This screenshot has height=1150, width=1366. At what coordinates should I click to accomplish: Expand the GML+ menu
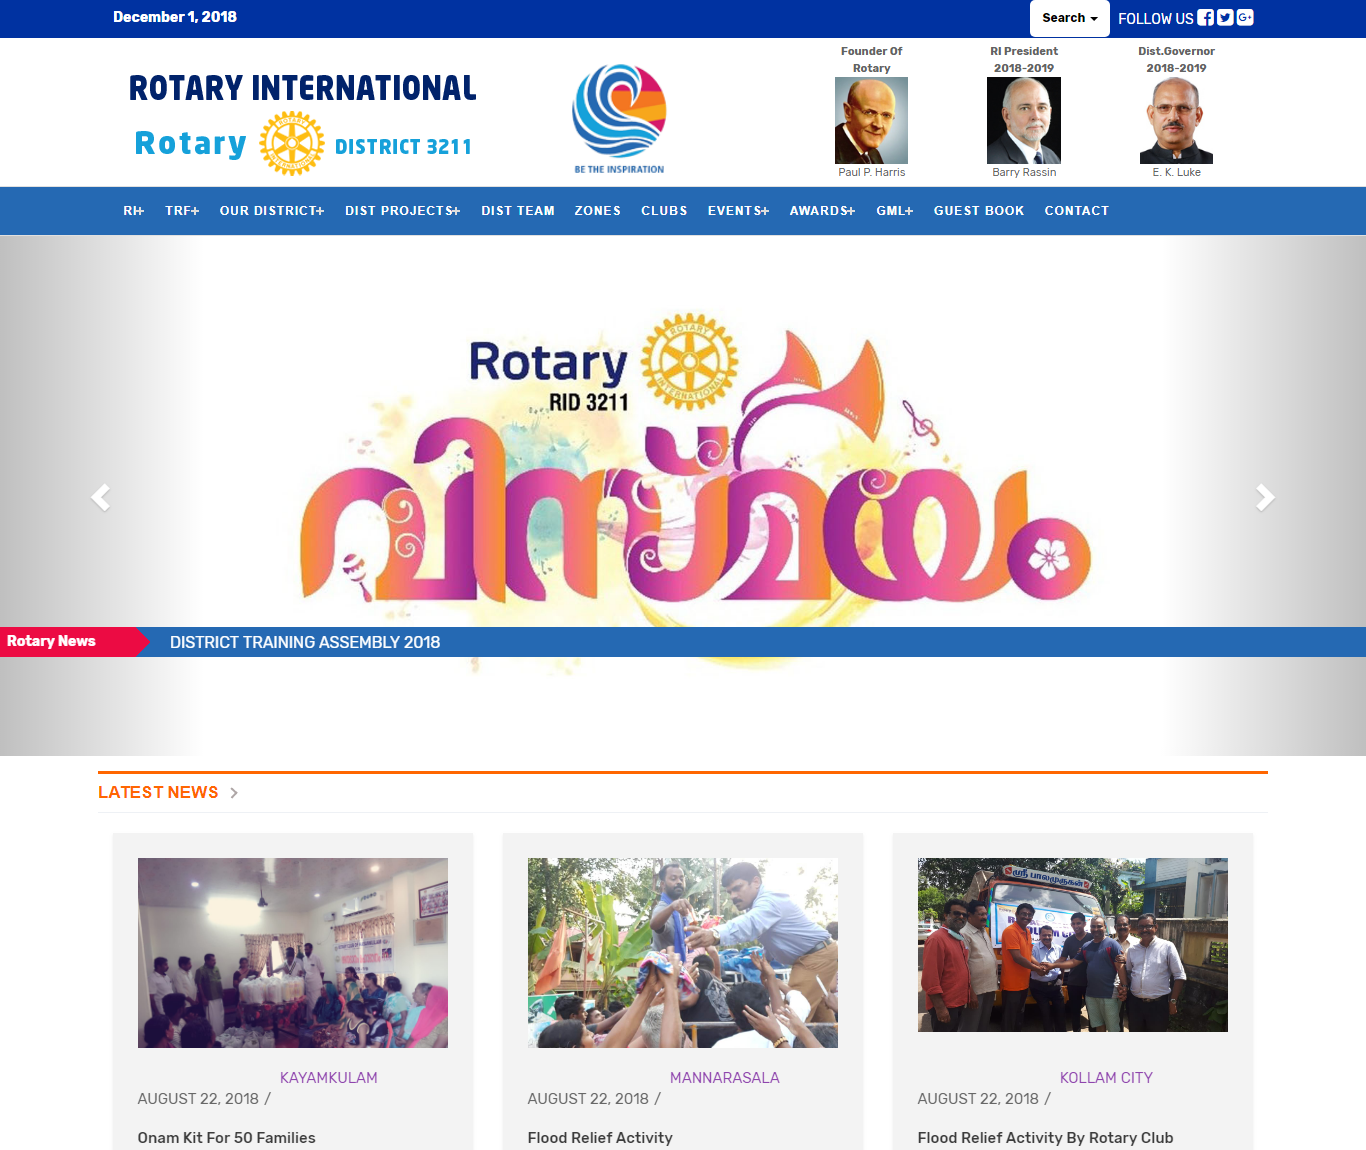point(895,211)
